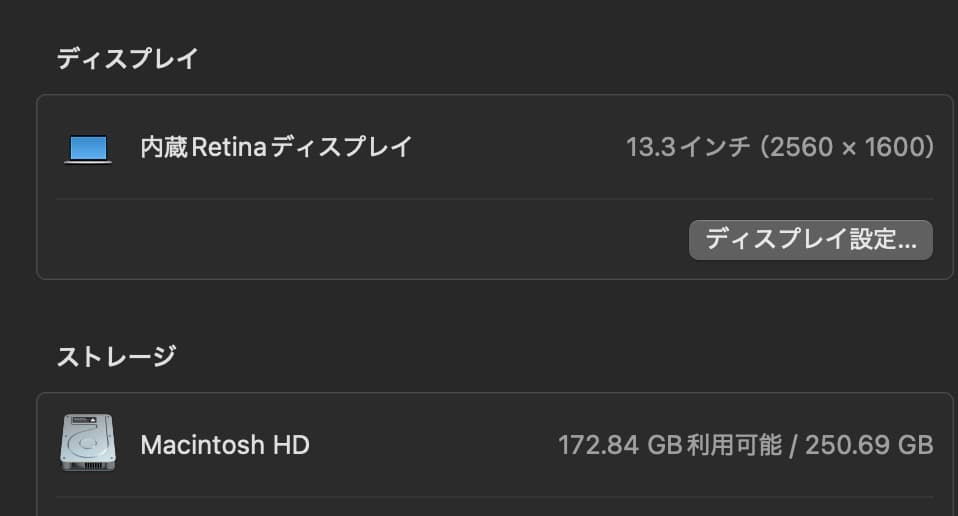Screen dimensions: 958x516
Task: Click the ディスプレイ section heading
Action: click(127, 59)
